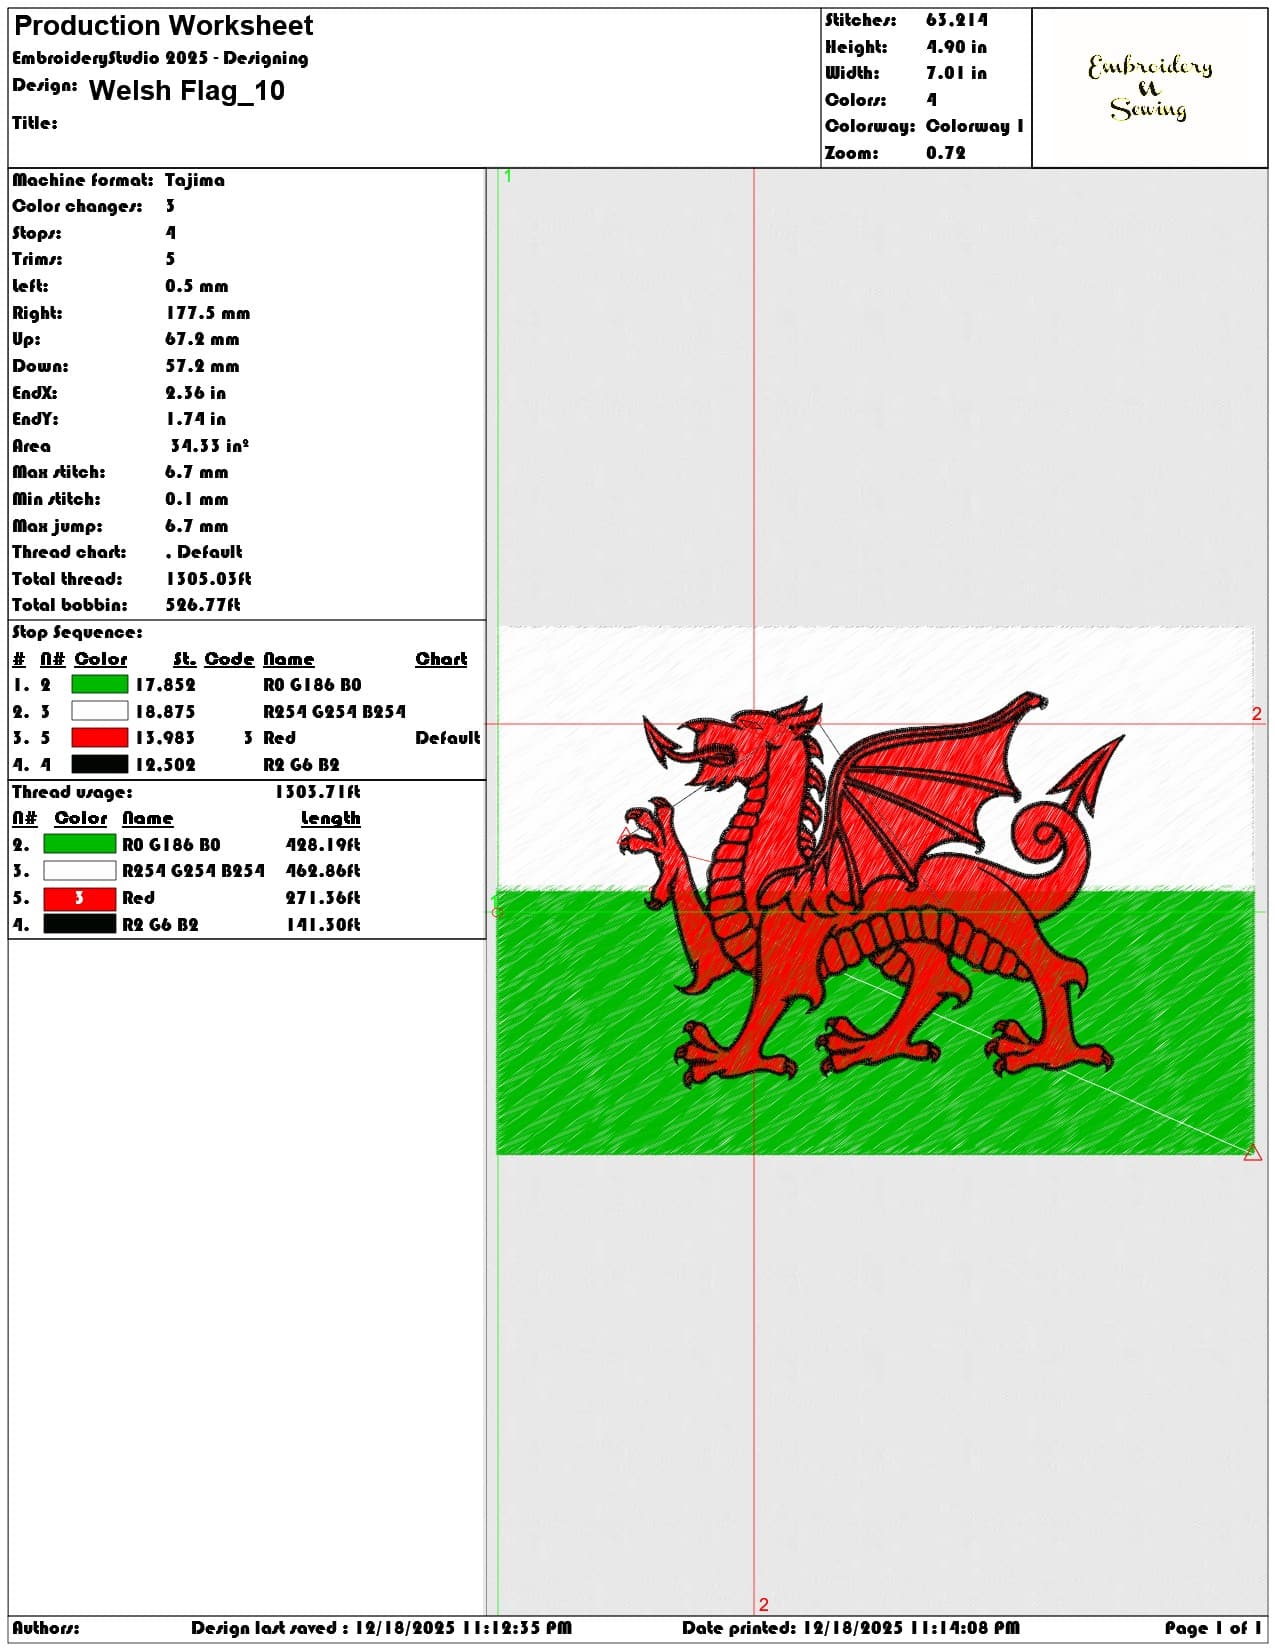Click the 'Design last saved' timestamp
This screenshot has width=1275, height=1650.
(x=382, y=1628)
